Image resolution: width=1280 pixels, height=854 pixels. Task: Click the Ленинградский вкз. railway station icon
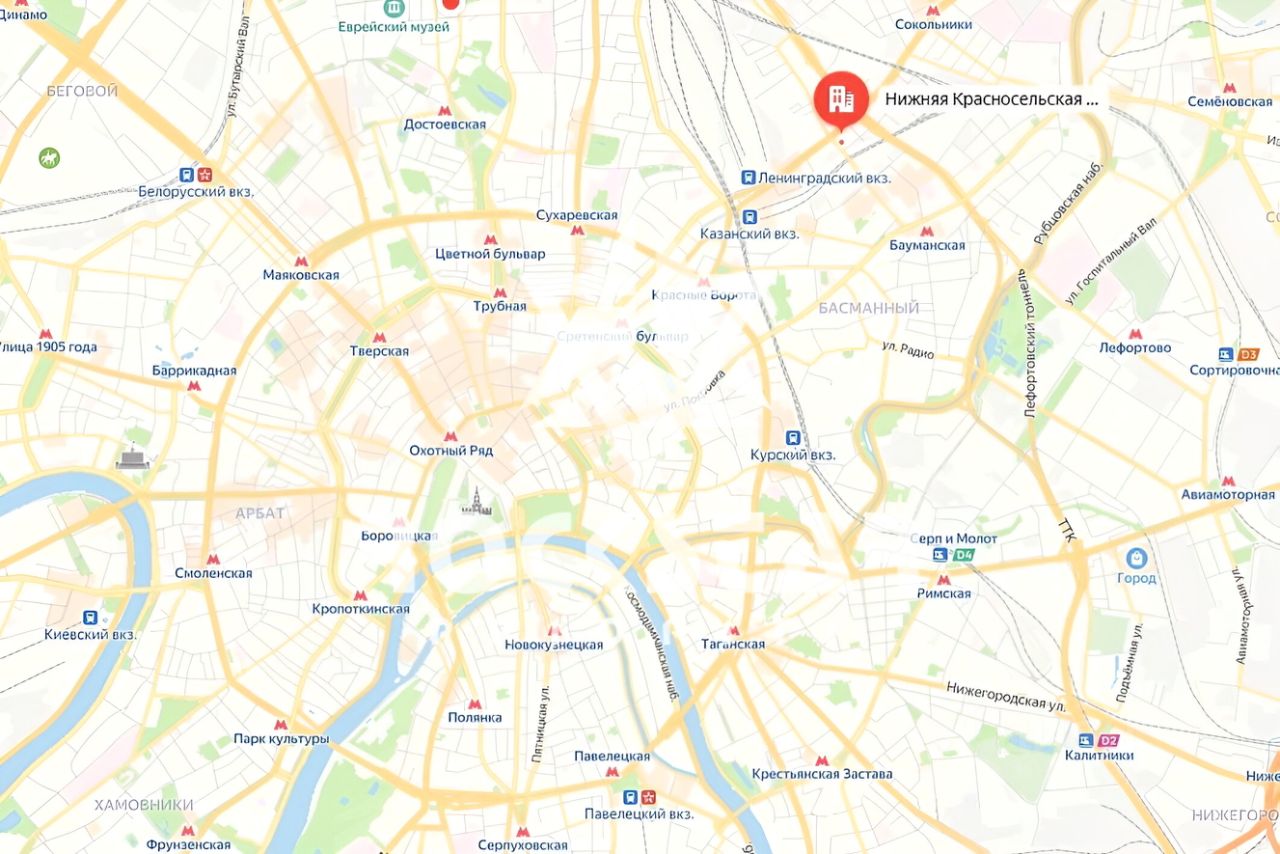coord(747,177)
